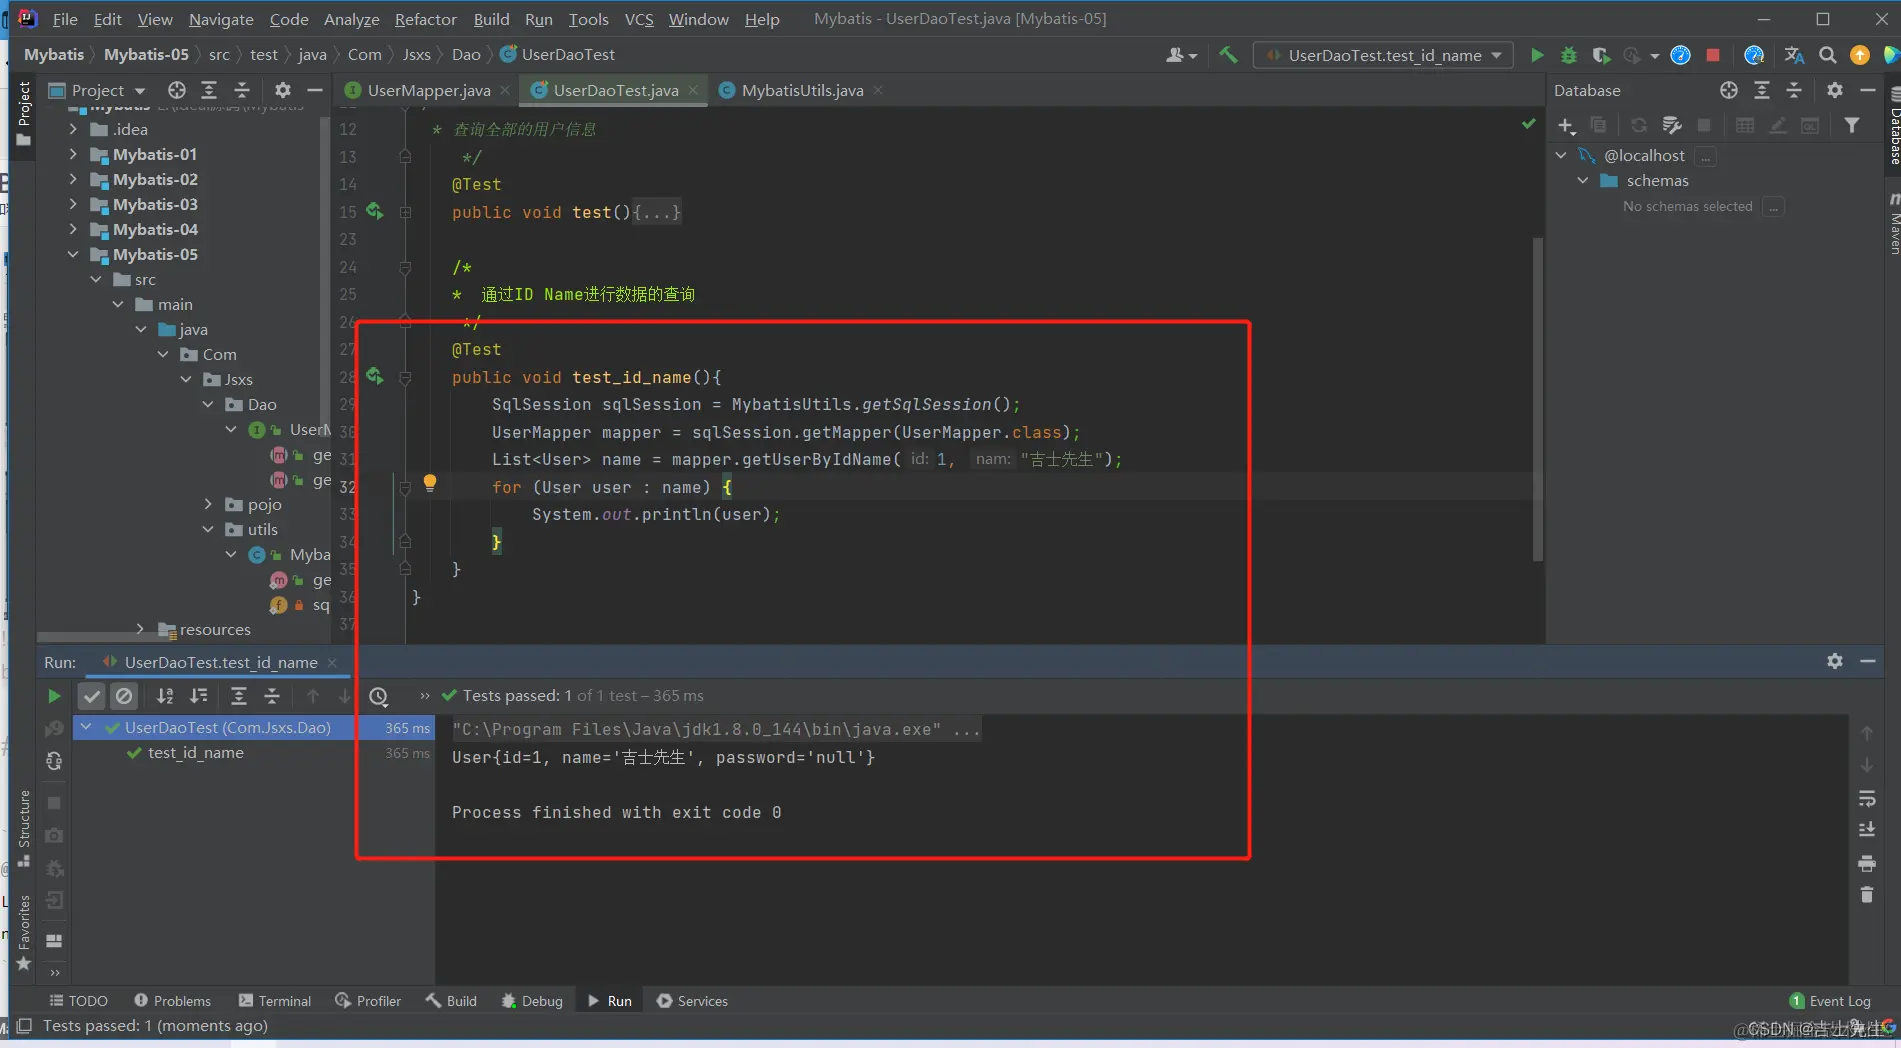Viewport: 1901px width, 1048px height.
Task: Select test_id_name in the test tree
Action: coord(196,753)
